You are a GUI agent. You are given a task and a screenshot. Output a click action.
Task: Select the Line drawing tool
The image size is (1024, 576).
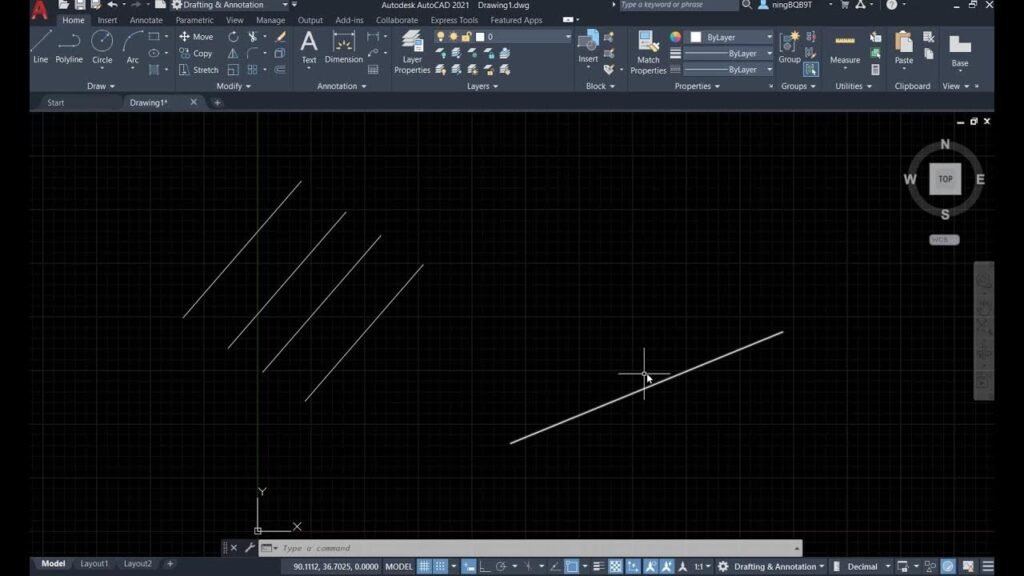[x=40, y=47]
